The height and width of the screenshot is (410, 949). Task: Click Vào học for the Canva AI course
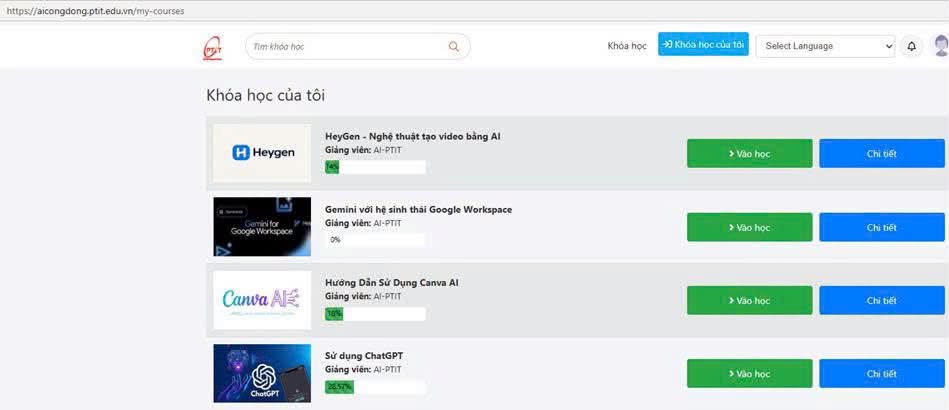tap(749, 300)
